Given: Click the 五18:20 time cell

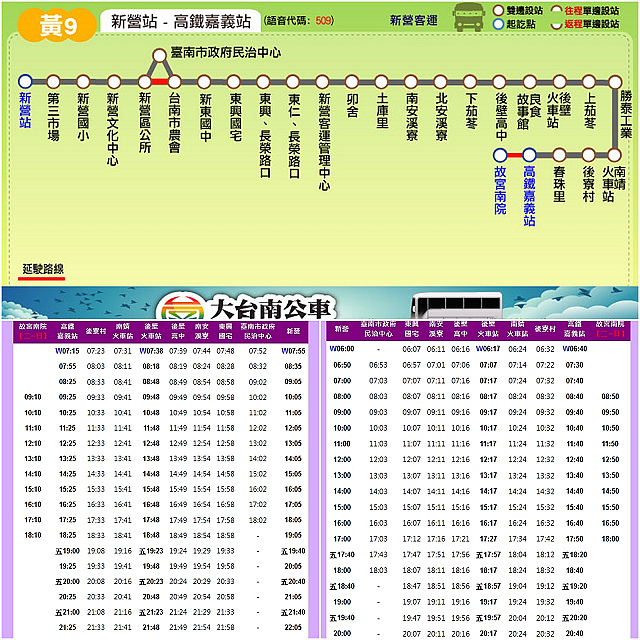Looking at the screenshot, I should (575, 555).
